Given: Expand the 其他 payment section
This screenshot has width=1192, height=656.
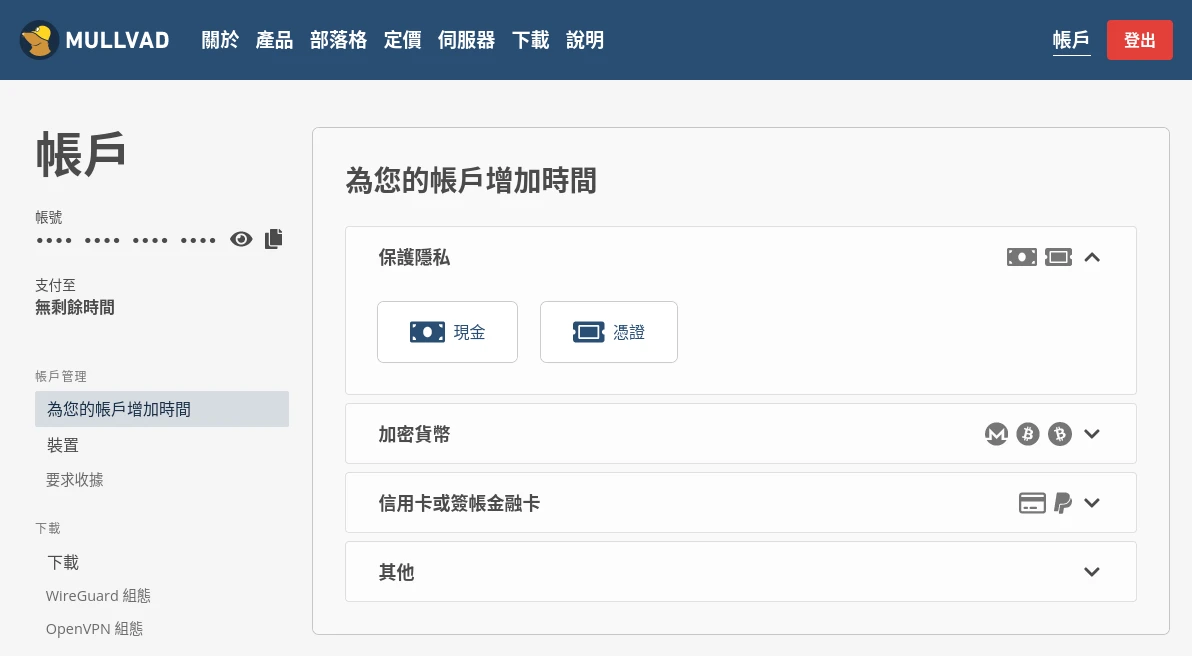Looking at the screenshot, I should click(x=1092, y=572).
